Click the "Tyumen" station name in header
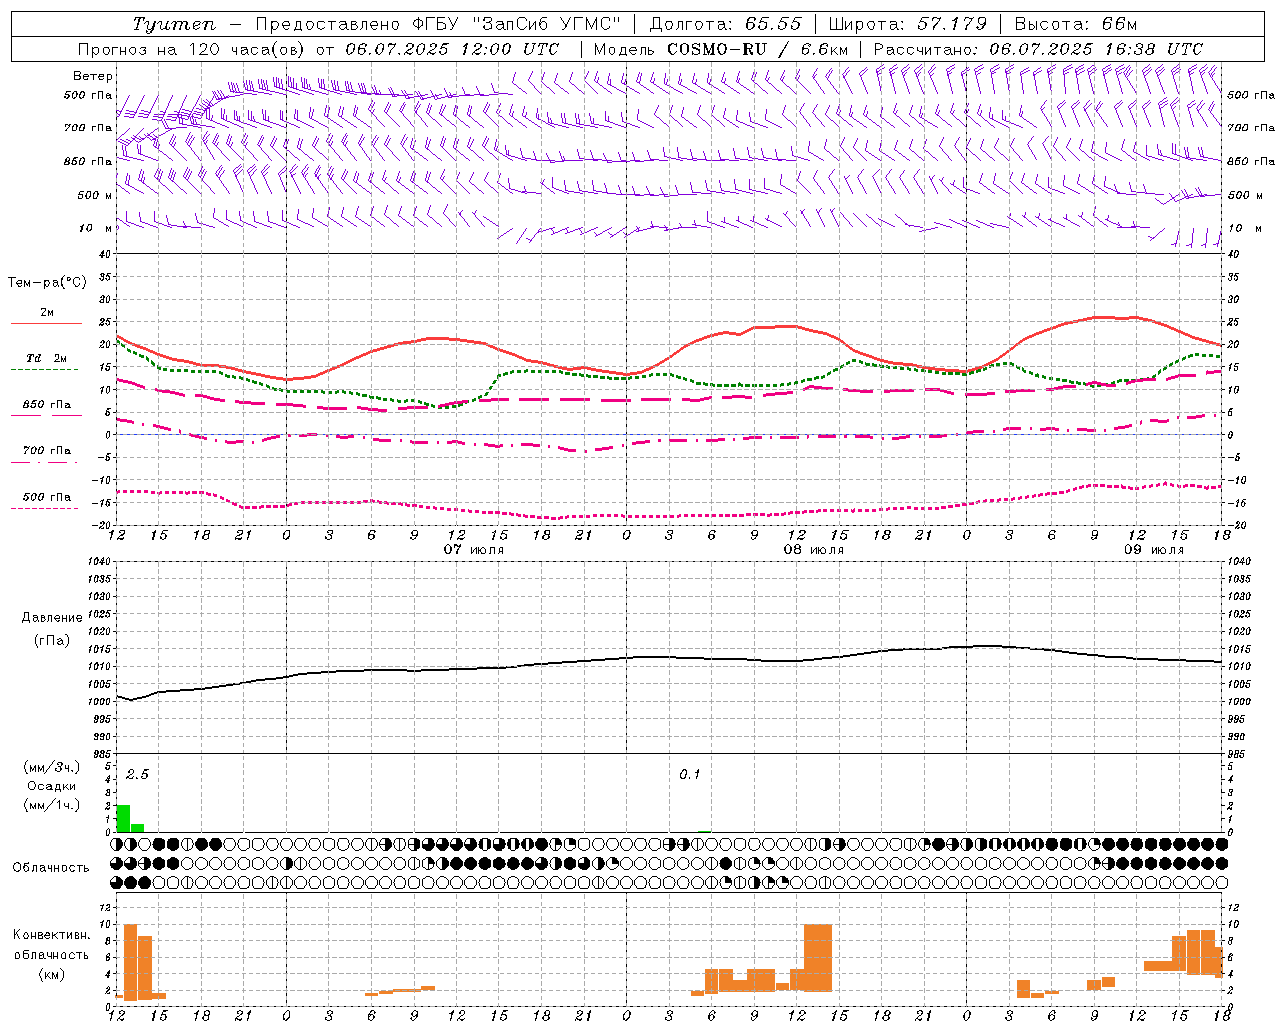Viewport: 1280px width, 1024px height. pyautogui.click(x=173, y=24)
